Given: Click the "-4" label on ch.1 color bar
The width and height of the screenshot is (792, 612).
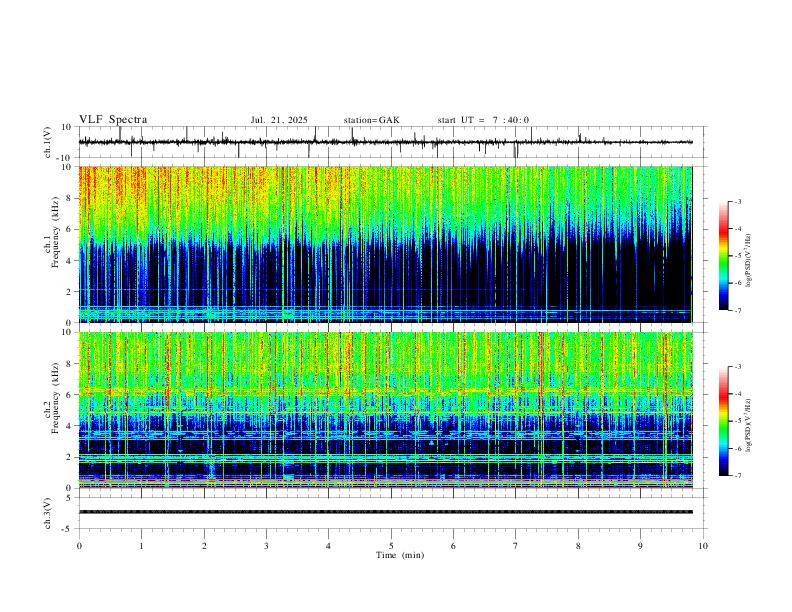Looking at the screenshot, I should (x=737, y=229).
